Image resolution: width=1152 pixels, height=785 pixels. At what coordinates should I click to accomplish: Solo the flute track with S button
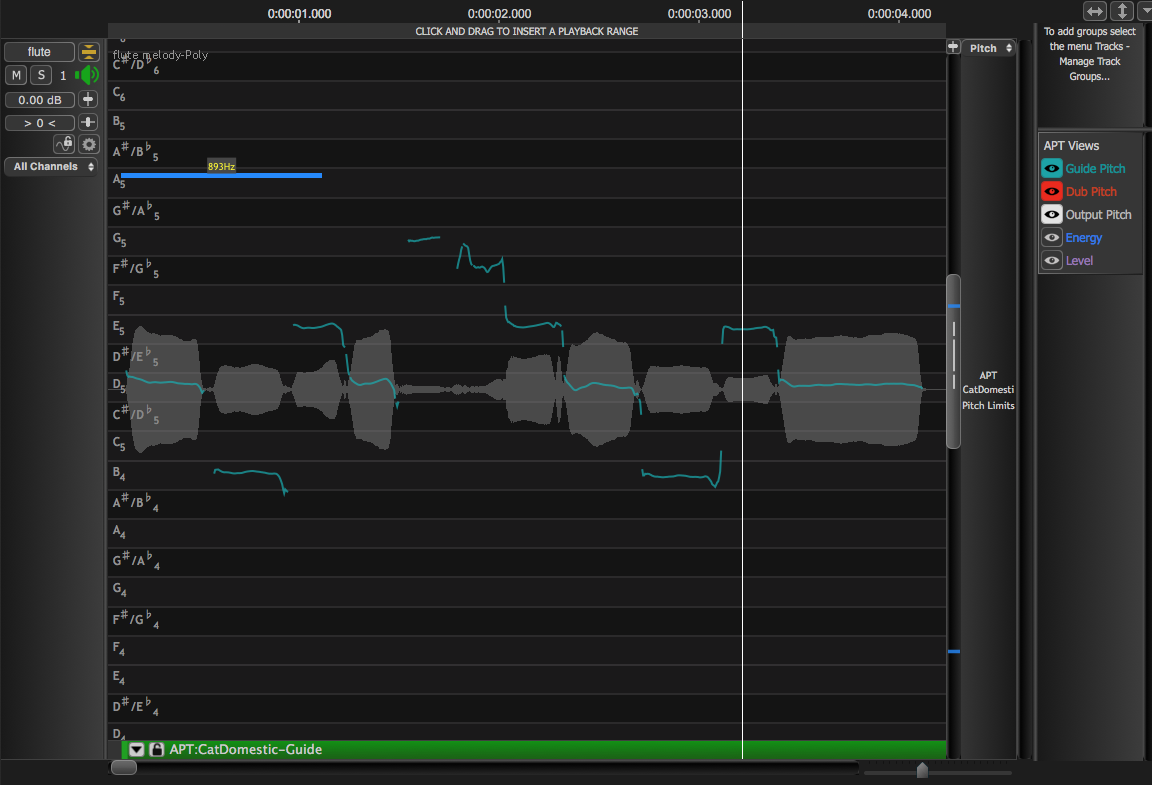click(x=41, y=75)
